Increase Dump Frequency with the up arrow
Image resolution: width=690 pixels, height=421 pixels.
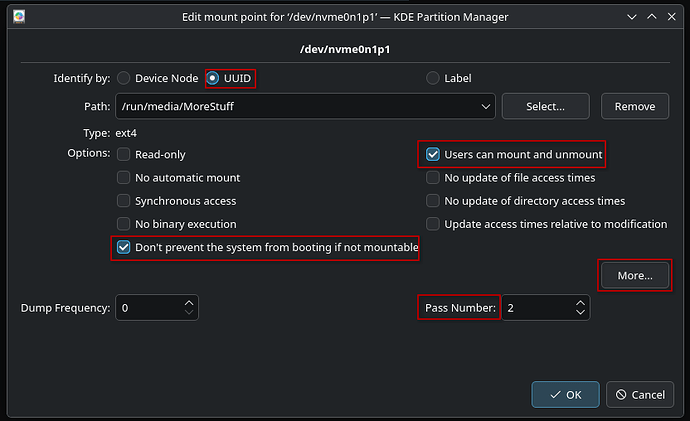[189, 303]
